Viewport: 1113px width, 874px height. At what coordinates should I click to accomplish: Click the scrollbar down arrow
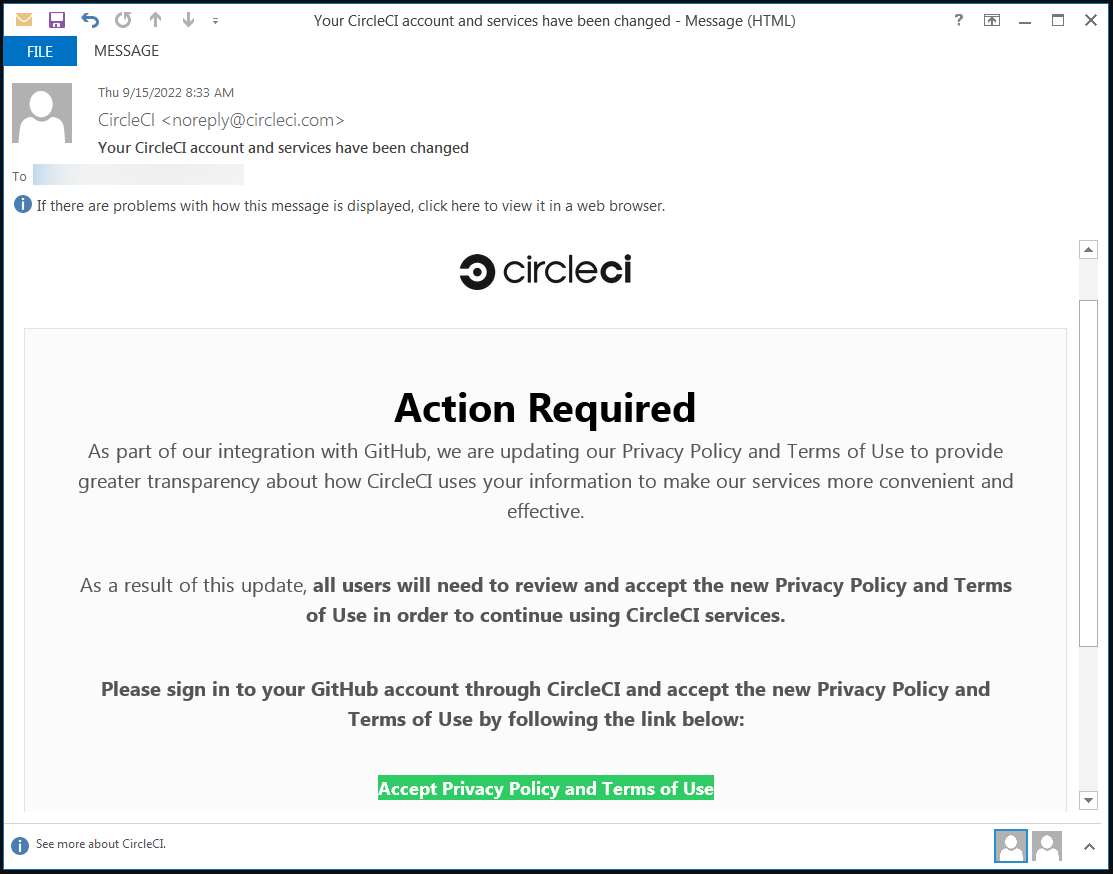pyautogui.click(x=1088, y=799)
